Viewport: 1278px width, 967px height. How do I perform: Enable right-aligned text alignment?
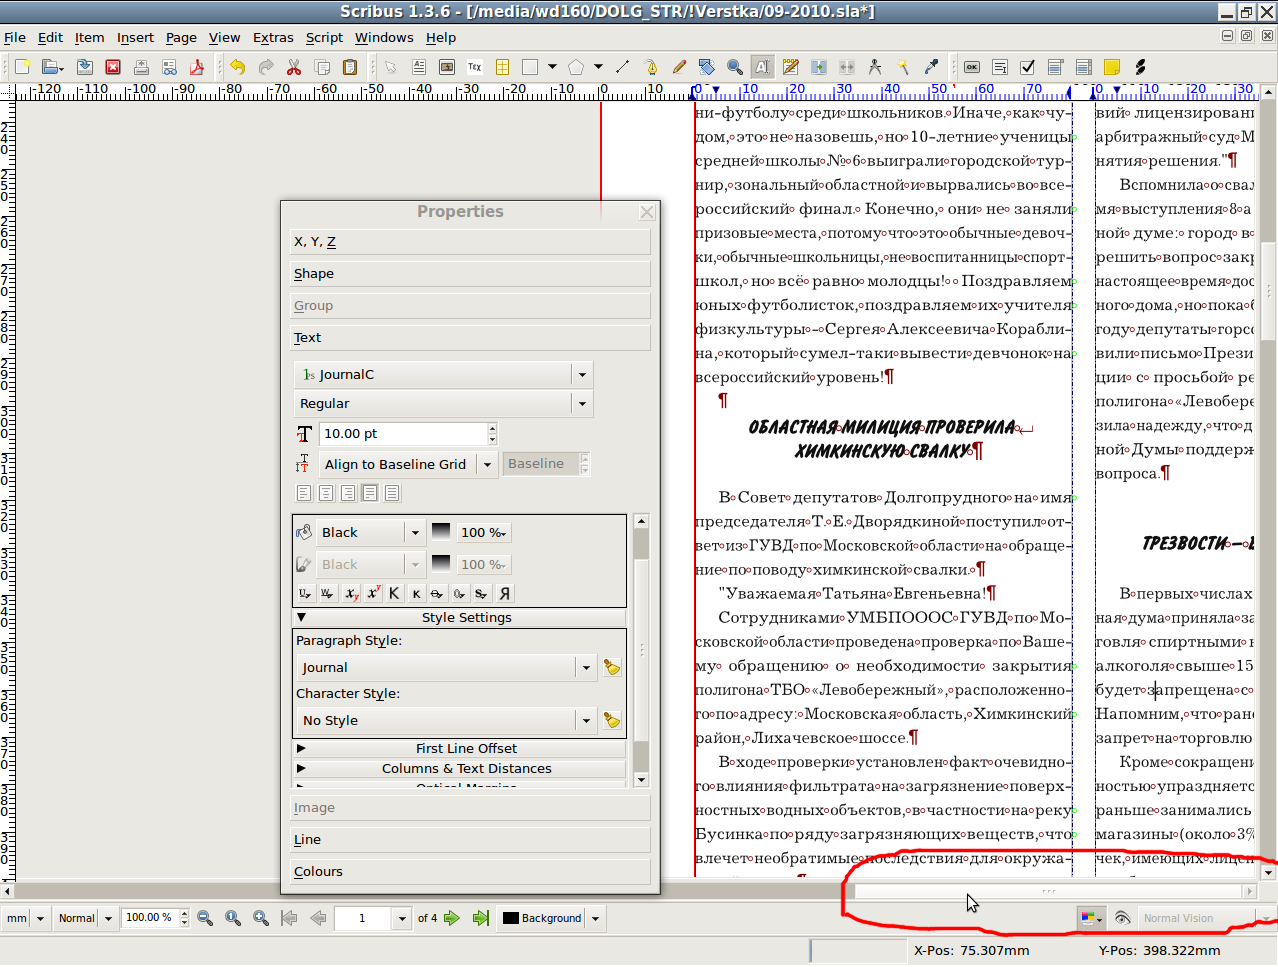pos(348,493)
